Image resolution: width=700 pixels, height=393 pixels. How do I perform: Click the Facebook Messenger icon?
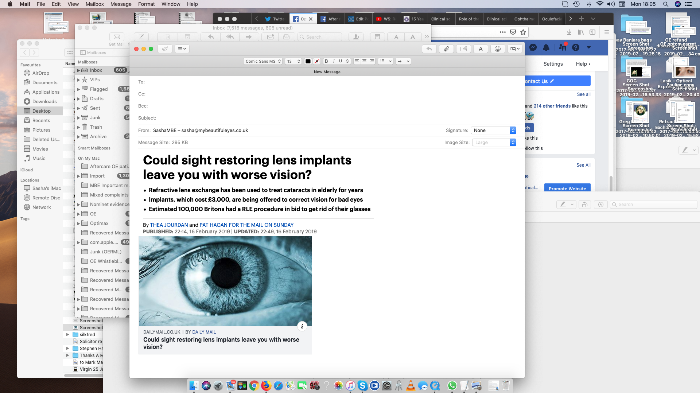pos(533,47)
